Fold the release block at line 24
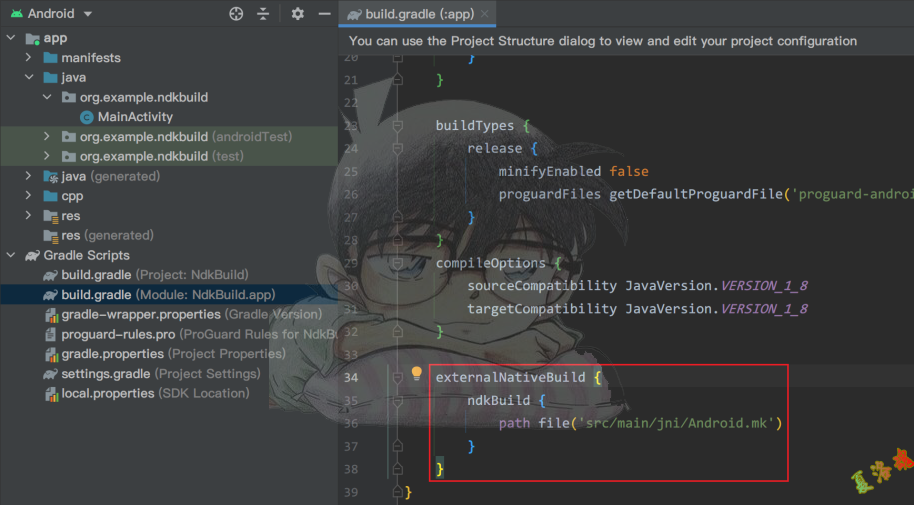 coord(398,149)
